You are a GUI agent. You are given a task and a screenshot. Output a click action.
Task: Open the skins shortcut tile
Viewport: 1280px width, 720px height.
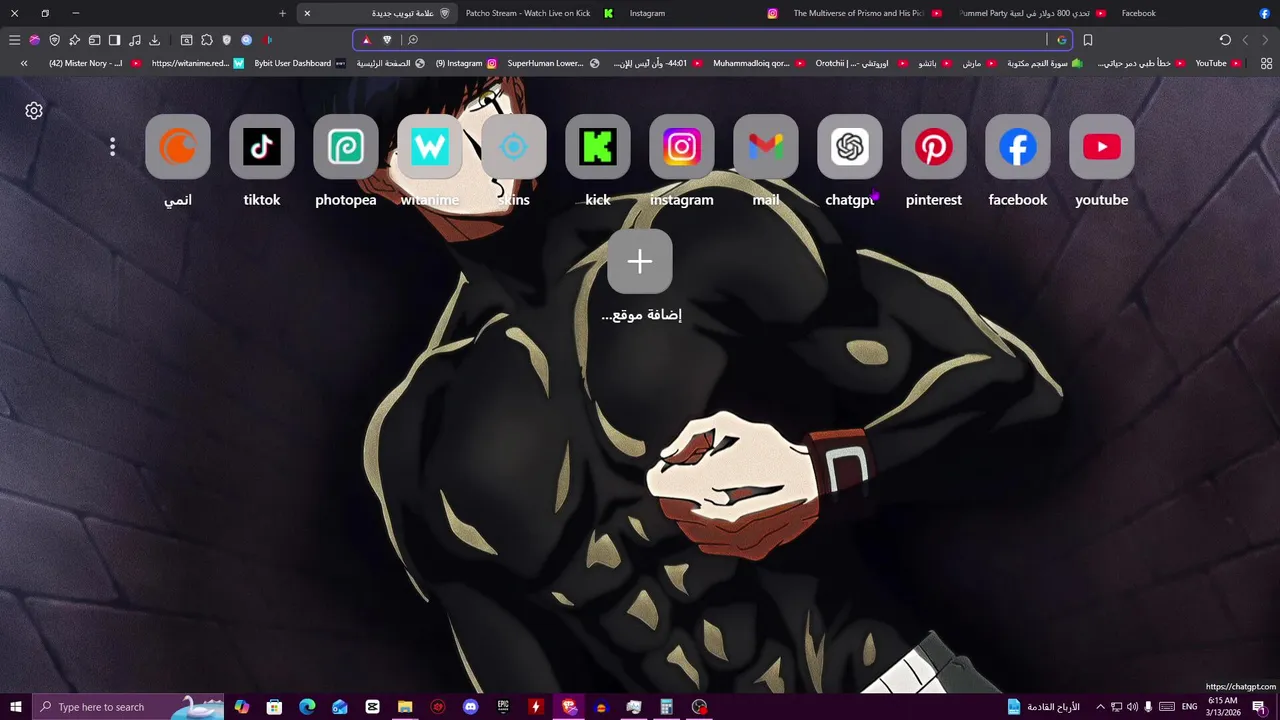click(514, 147)
